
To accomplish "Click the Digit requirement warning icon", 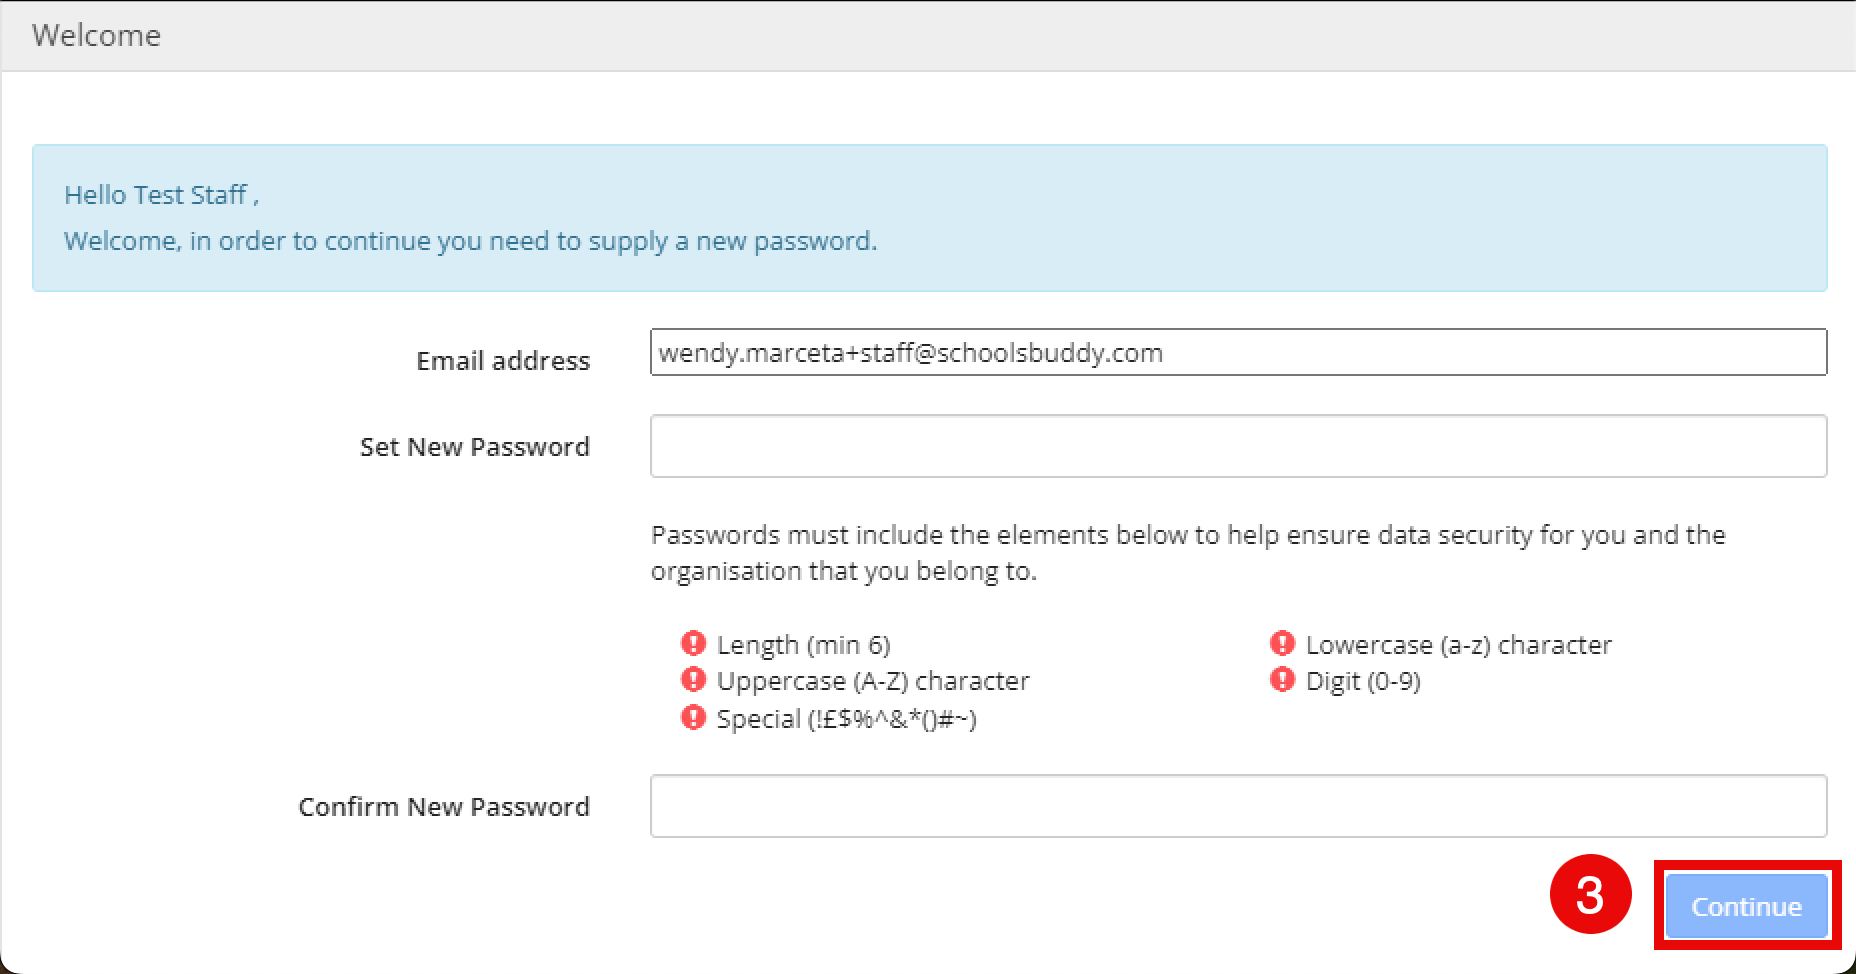I will (x=1282, y=680).
